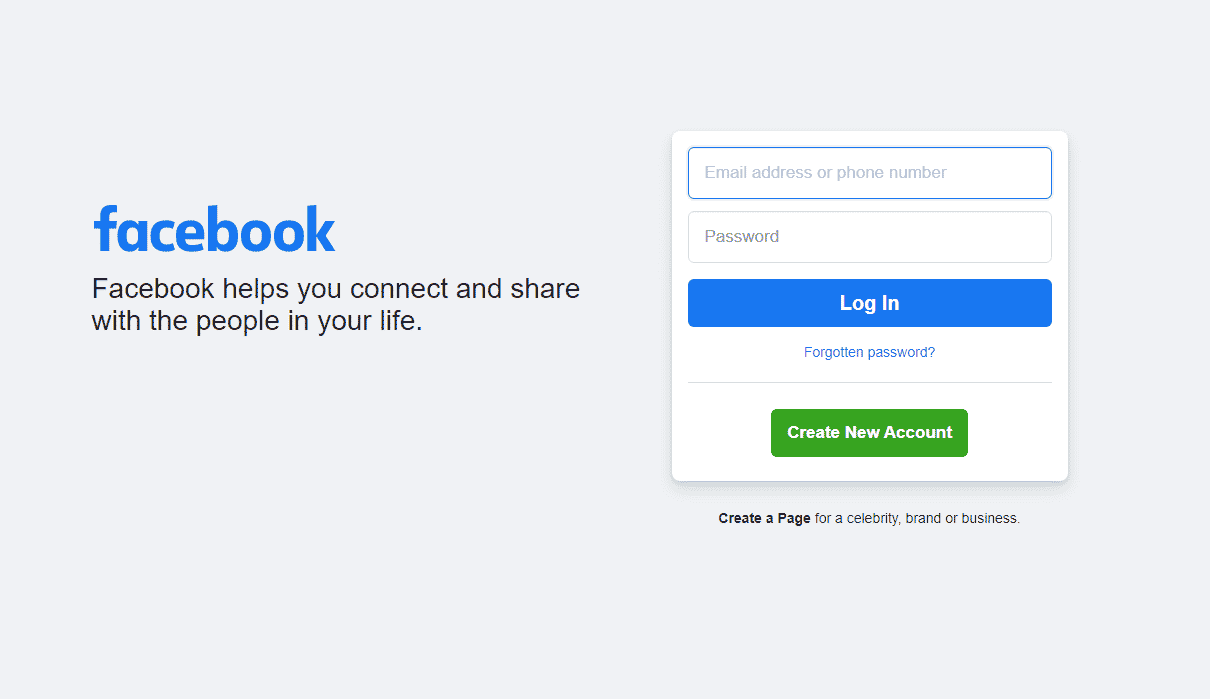
Task: Click the green Create New Account button
Action: click(869, 433)
